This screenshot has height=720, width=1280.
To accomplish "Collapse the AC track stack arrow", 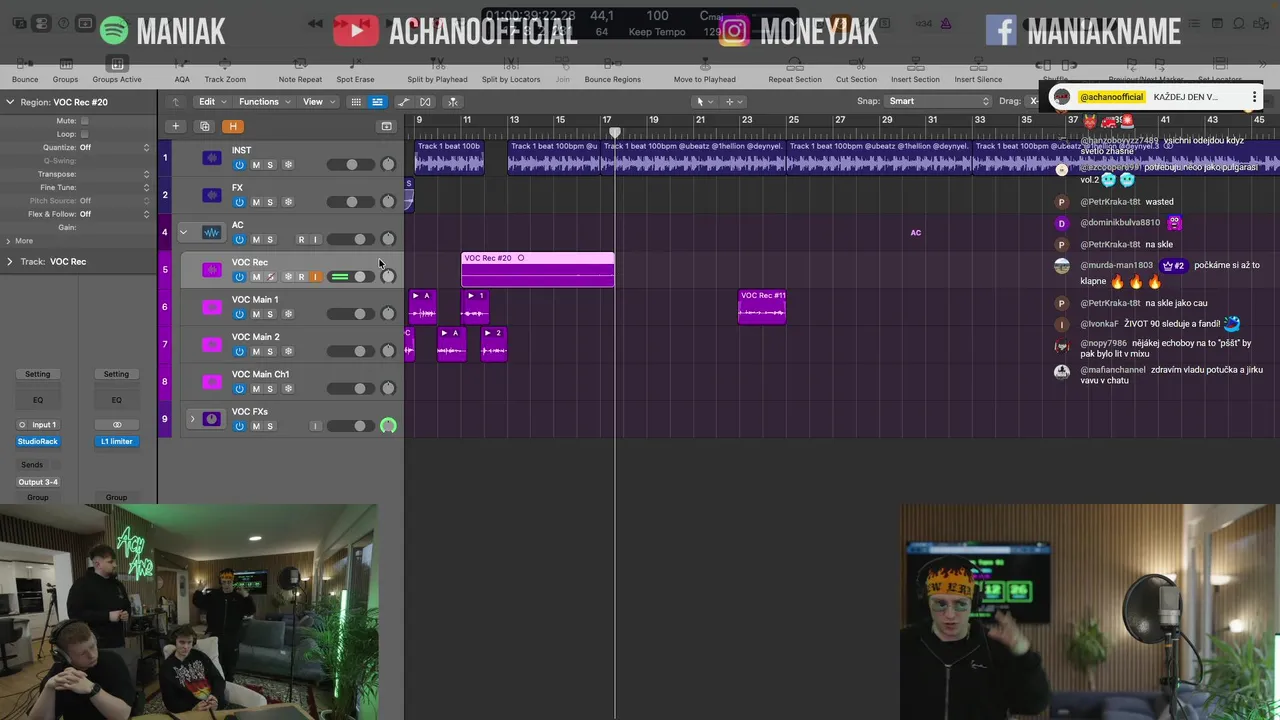I will click(183, 232).
